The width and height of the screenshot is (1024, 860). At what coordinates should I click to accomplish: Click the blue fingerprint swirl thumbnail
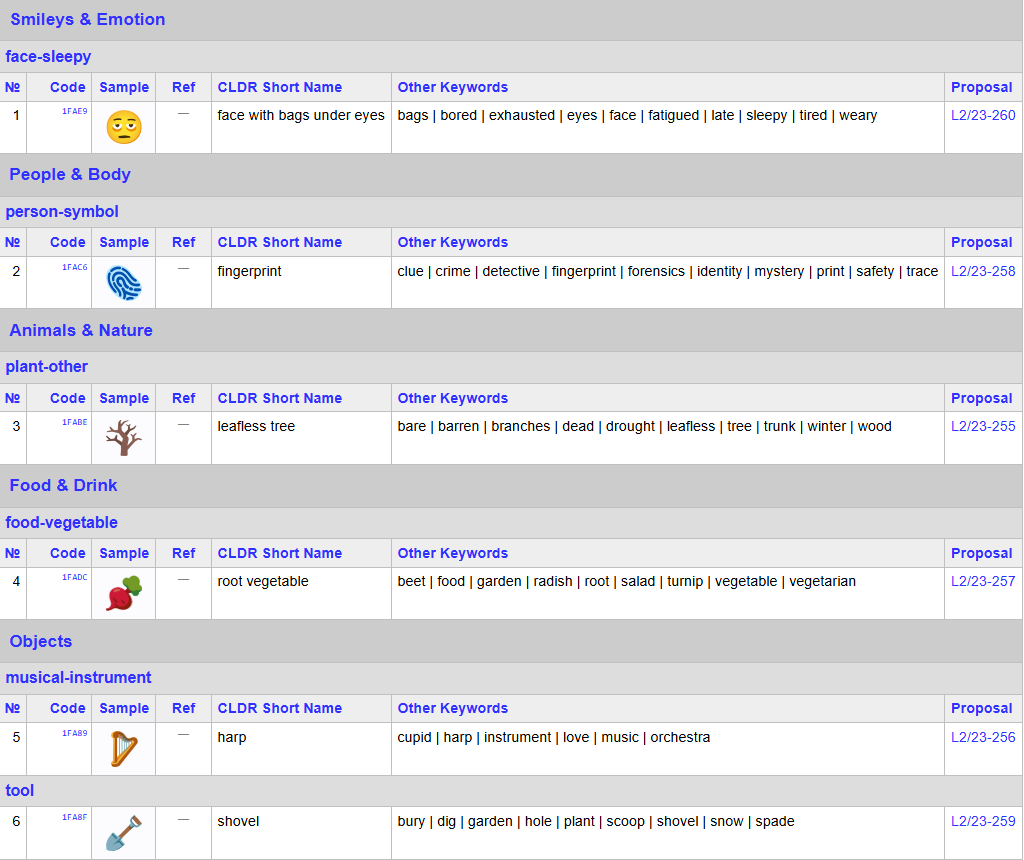tap(123, 282)
